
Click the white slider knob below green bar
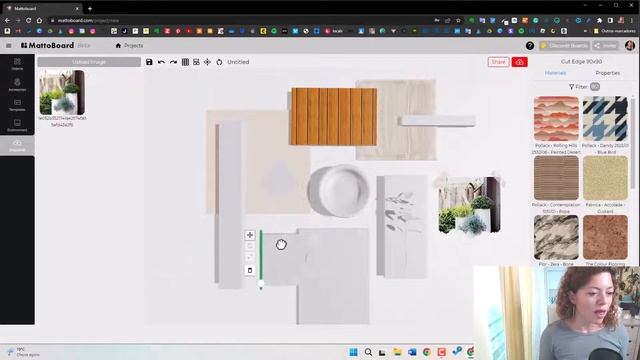coord(261,283)
